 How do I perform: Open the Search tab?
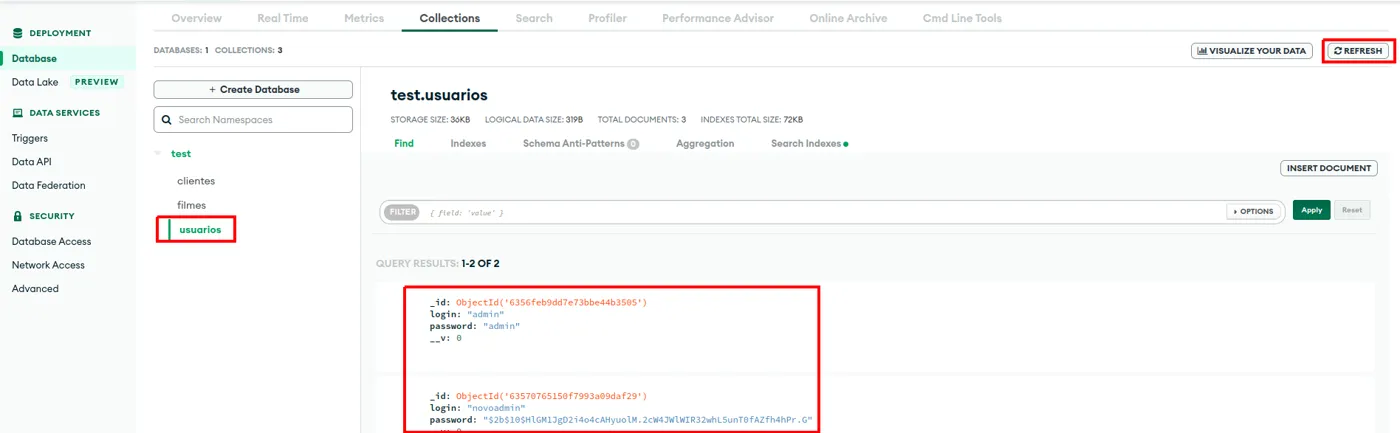(x=534, y=18)
